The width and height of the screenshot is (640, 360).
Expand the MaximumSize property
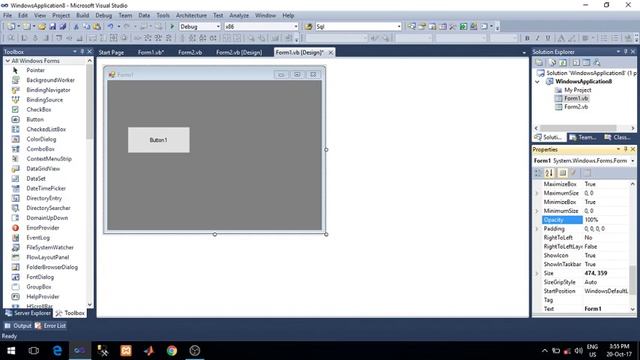(537, 193)
